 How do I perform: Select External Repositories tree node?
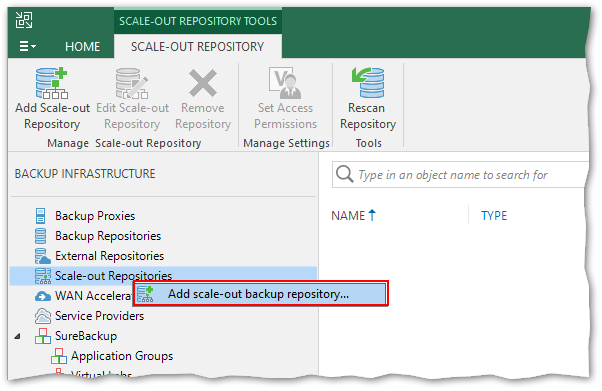(109, 256)
